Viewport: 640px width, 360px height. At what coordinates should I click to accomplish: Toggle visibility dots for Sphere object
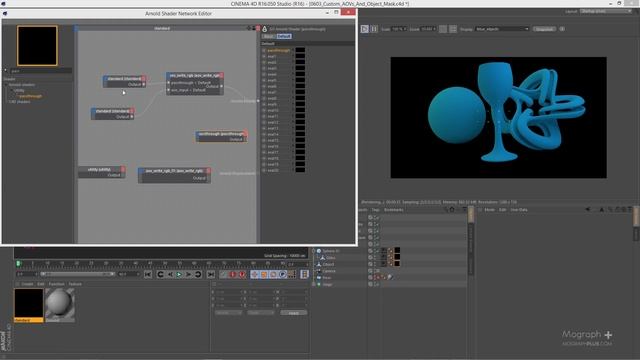(376, 251)
